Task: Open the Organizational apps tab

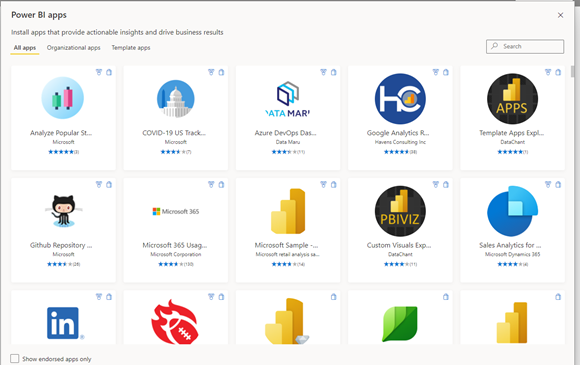Action: pyautogui.click(x=74, y=48)
